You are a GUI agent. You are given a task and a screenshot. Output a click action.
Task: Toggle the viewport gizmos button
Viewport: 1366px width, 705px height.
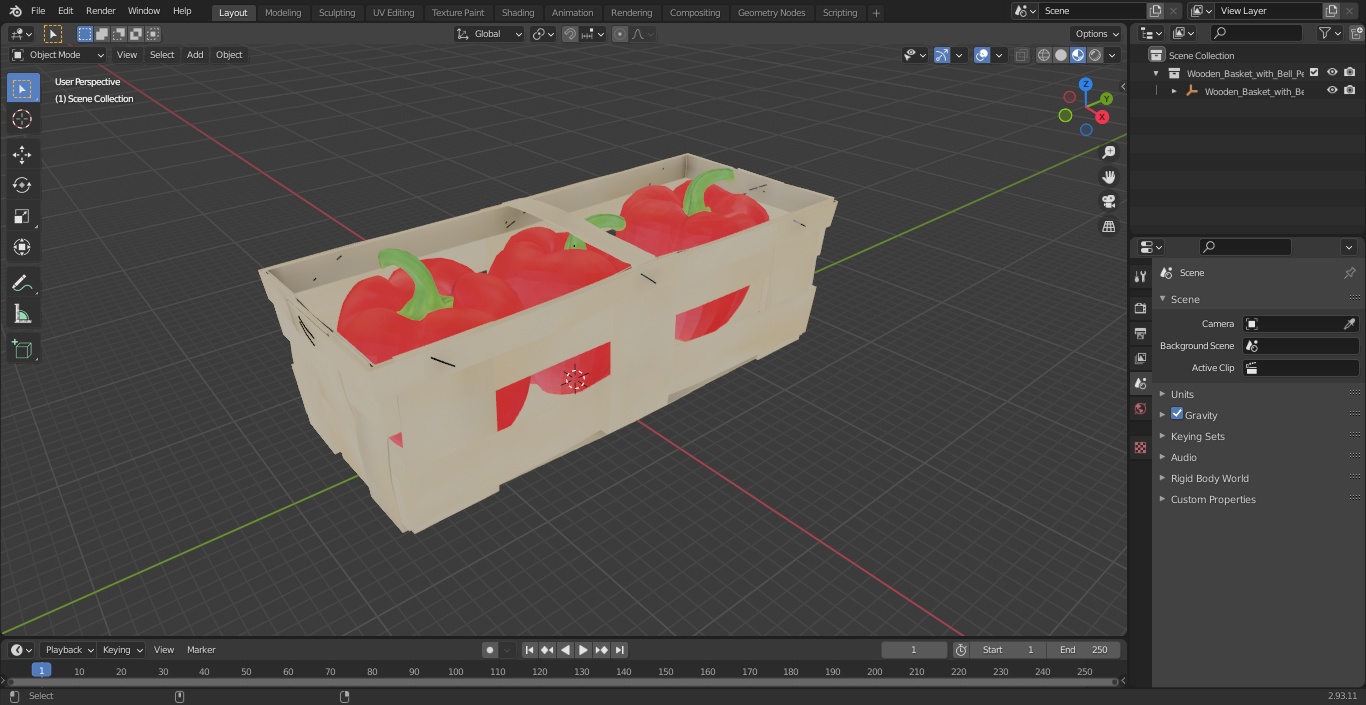942,55
